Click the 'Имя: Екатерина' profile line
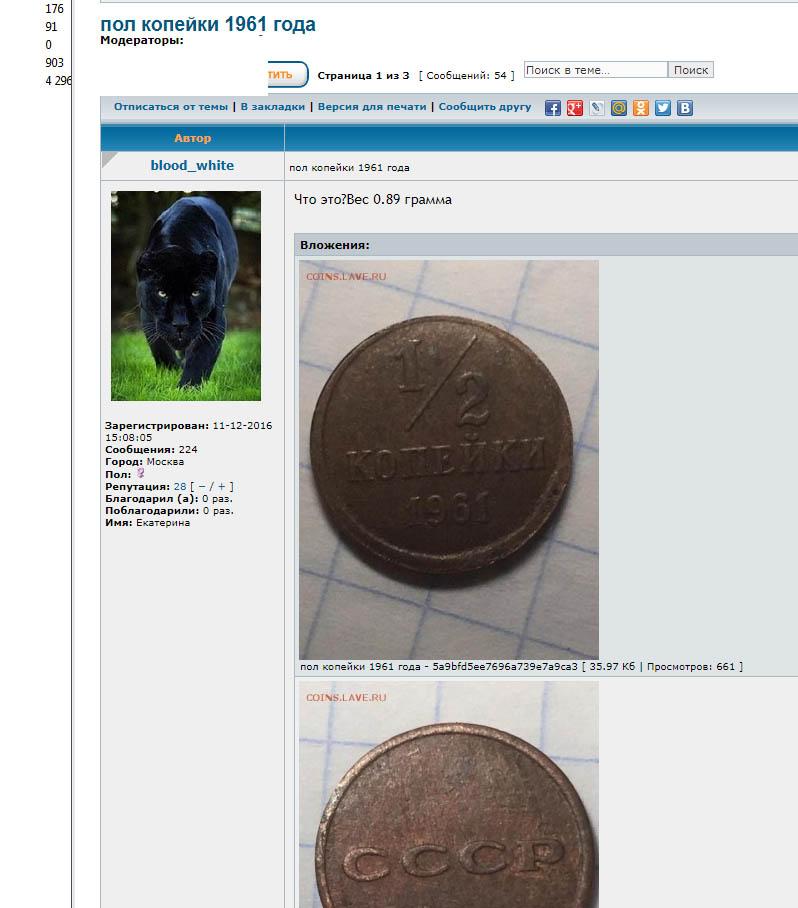 [x=147, y=522]
